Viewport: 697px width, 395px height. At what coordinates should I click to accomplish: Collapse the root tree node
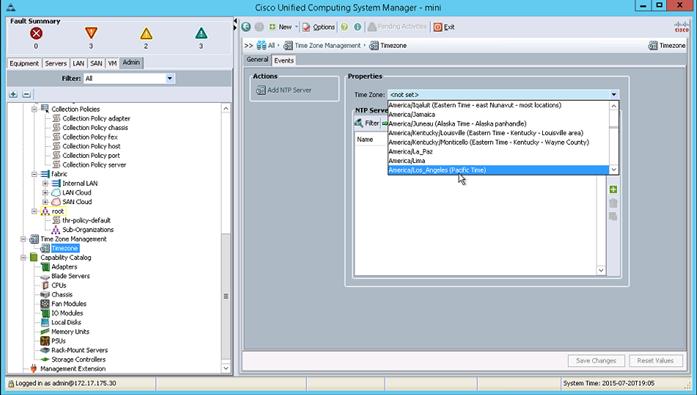[34, 211]
